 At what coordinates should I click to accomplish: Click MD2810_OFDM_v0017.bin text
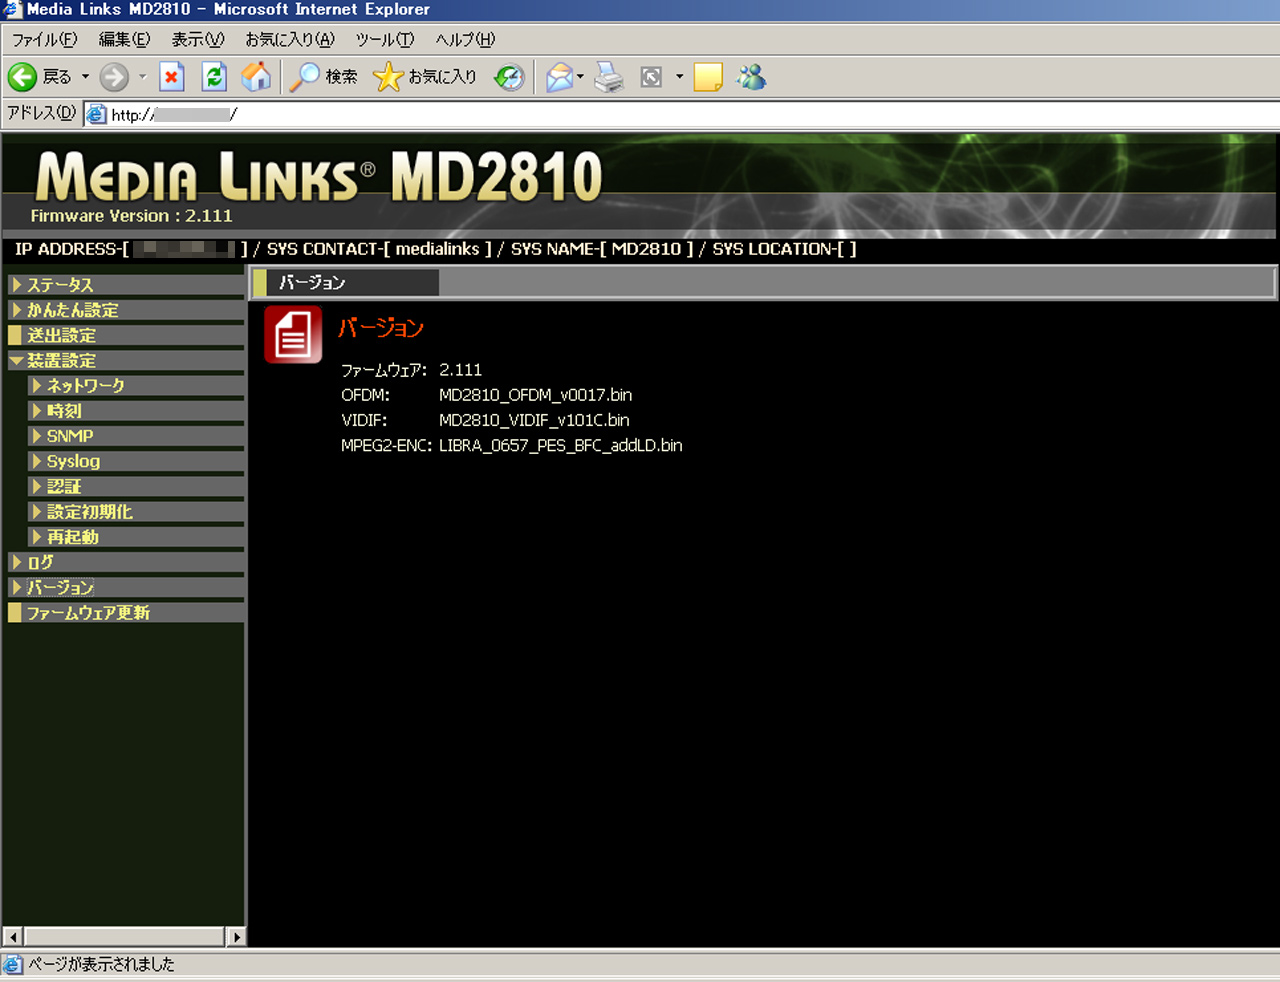(x=535, y=395)
